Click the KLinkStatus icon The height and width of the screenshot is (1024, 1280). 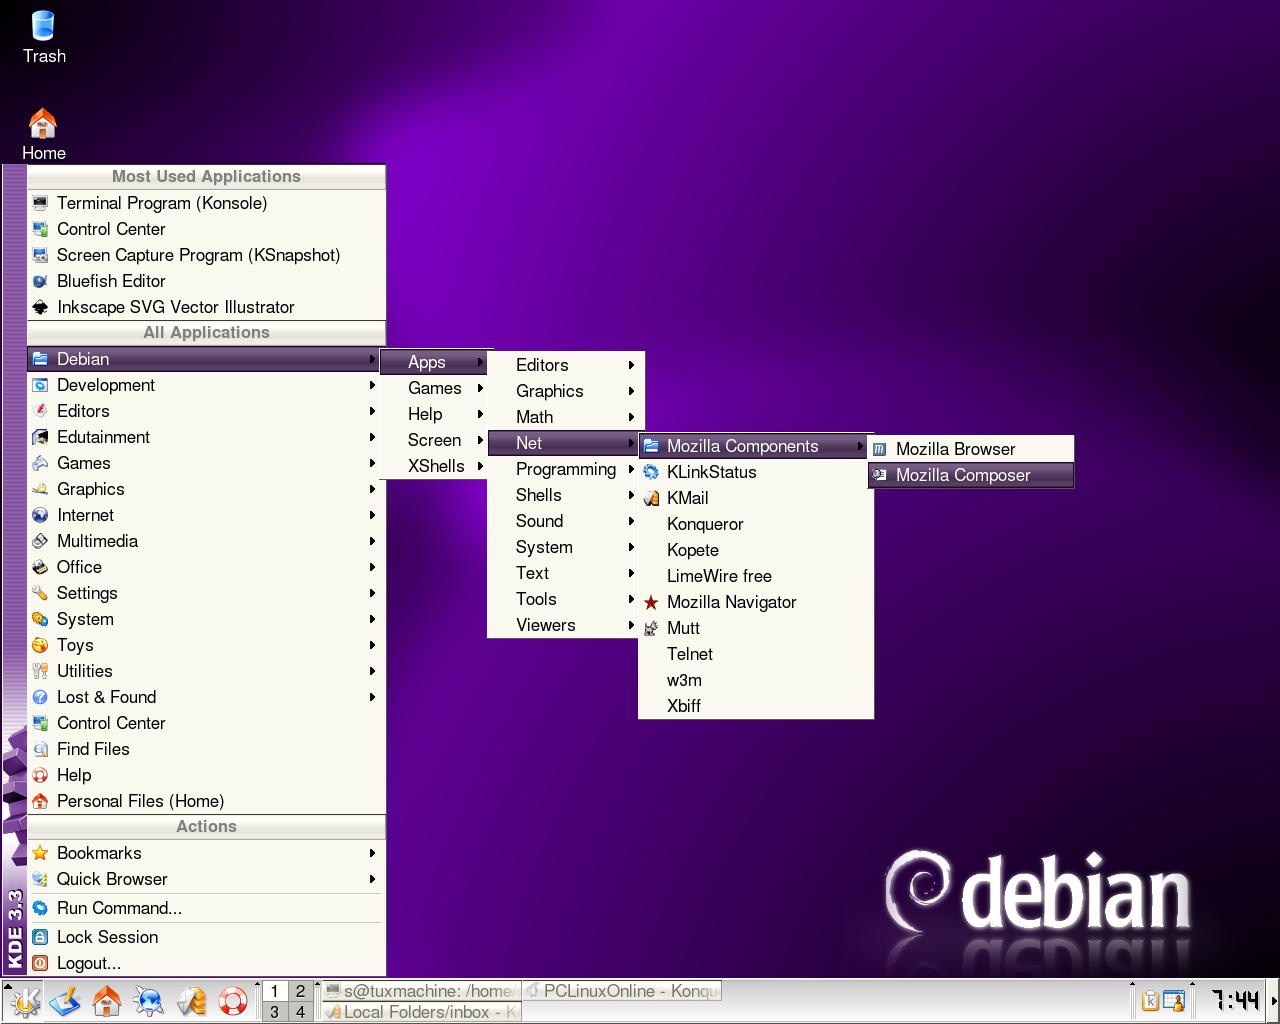click(651, 472)
